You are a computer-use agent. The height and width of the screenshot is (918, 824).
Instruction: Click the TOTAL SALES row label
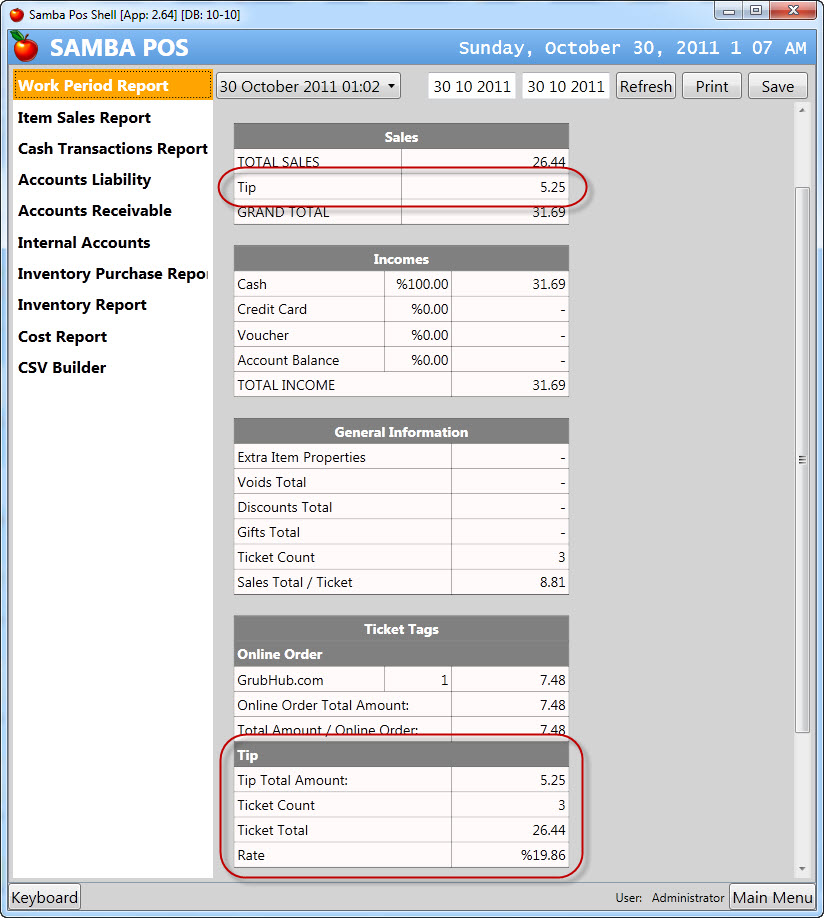click(278, 162)
